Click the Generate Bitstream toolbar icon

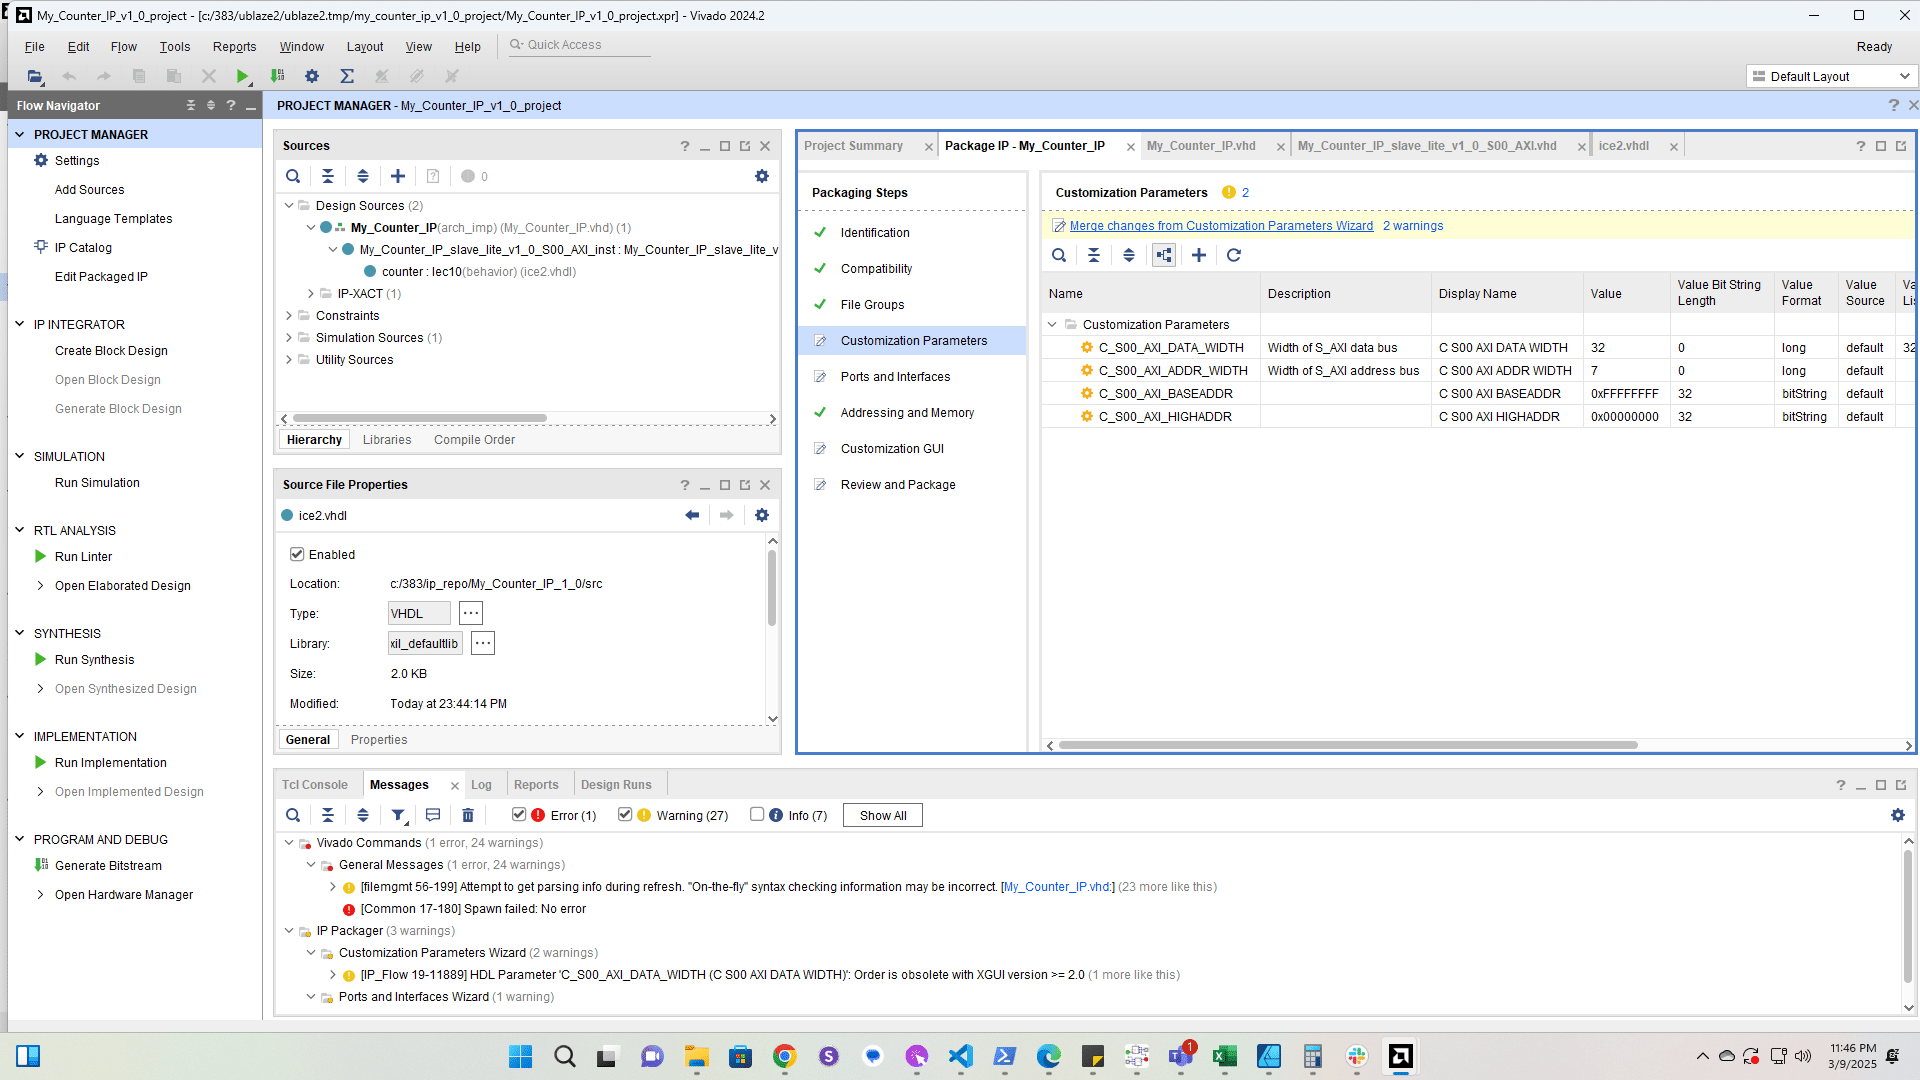(x=278, y=76)
